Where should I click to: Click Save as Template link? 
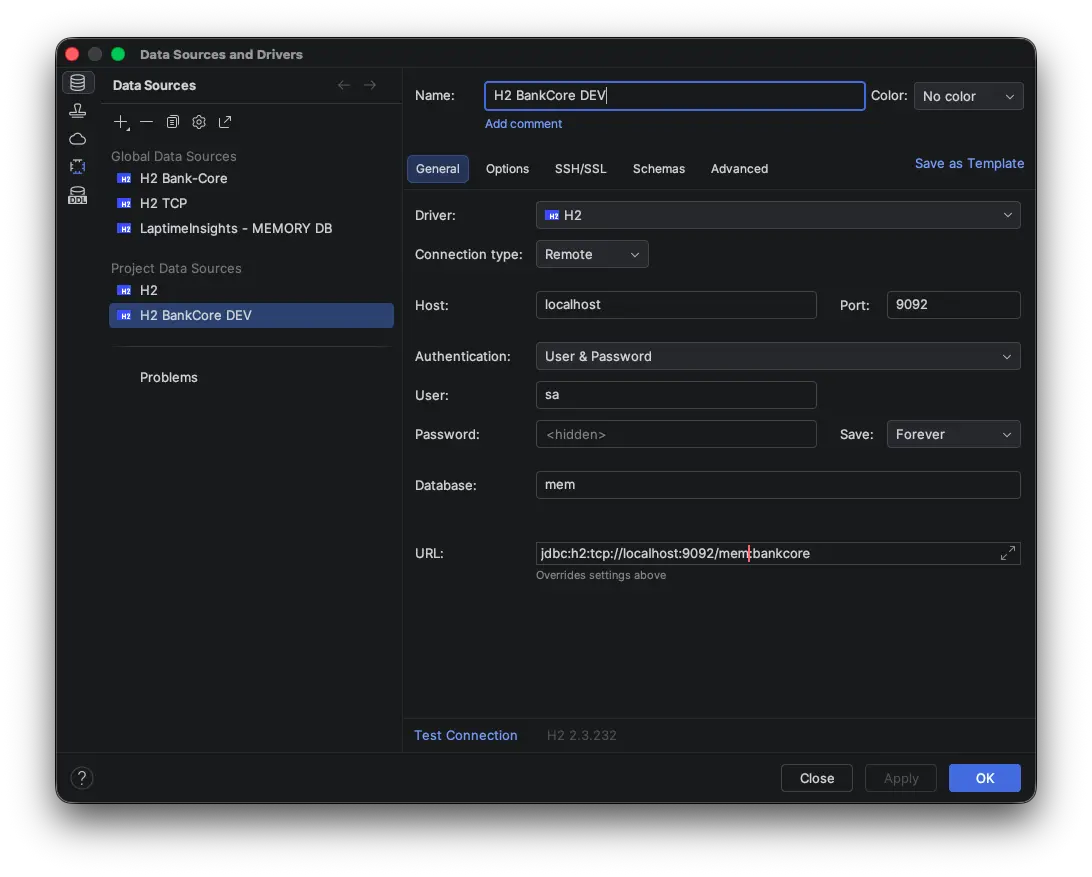(969, 163)
